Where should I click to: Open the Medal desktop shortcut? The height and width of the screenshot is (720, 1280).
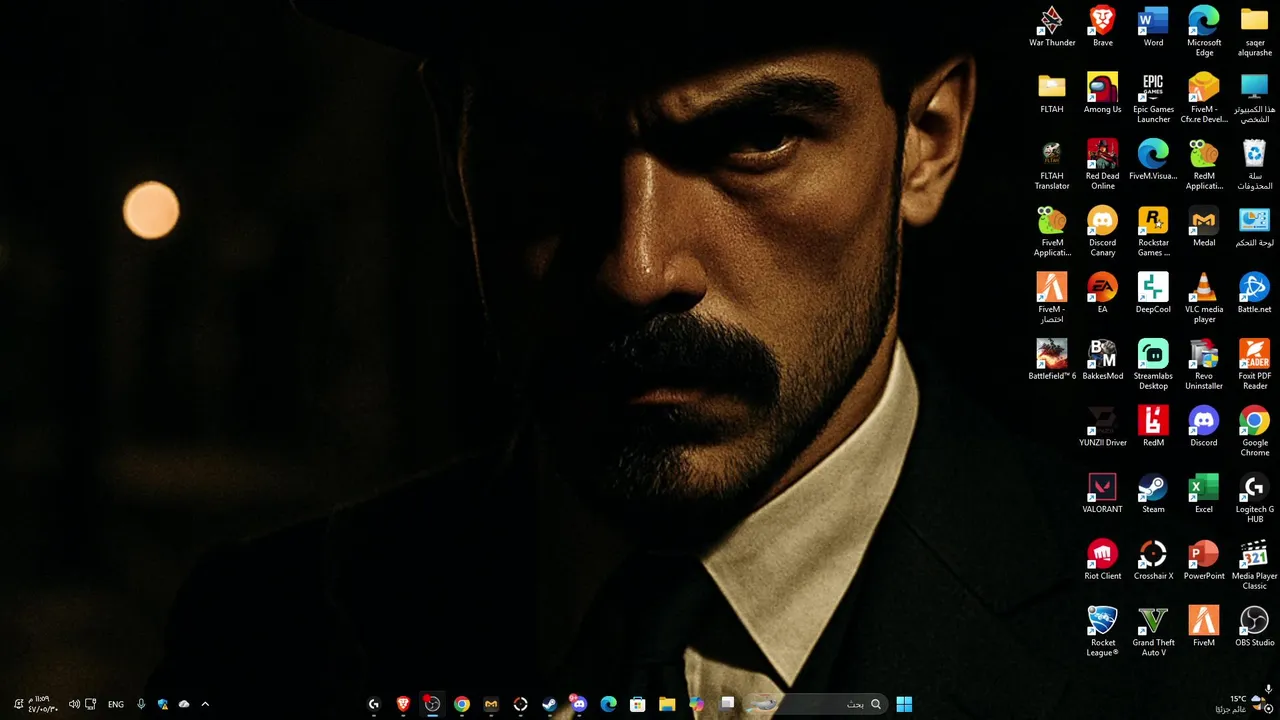point(1204,226)
